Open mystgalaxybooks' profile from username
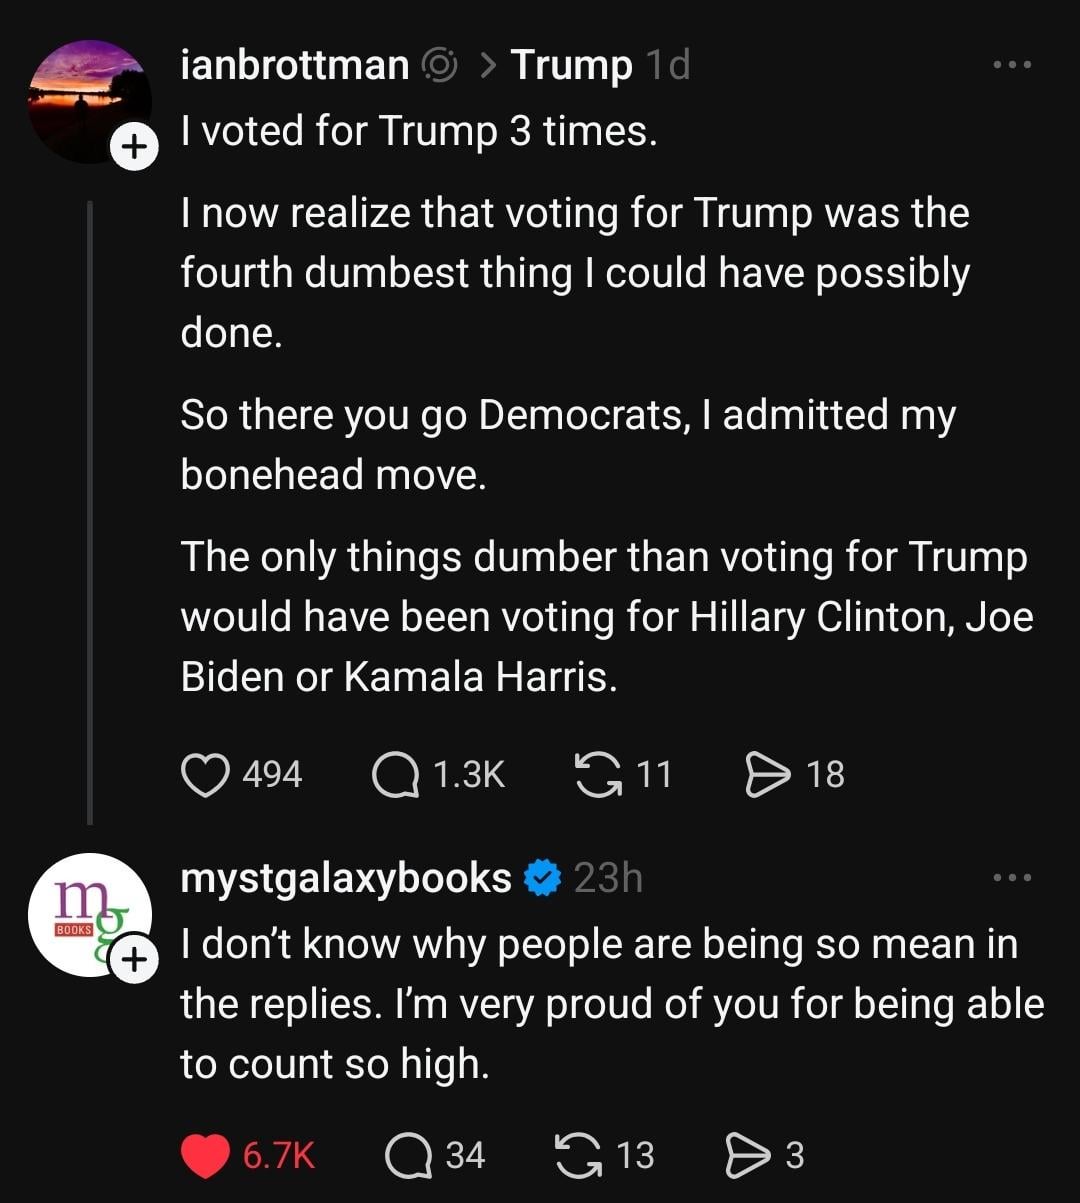This screenshot has width=1080, height=1203. [x=346, y=878]
